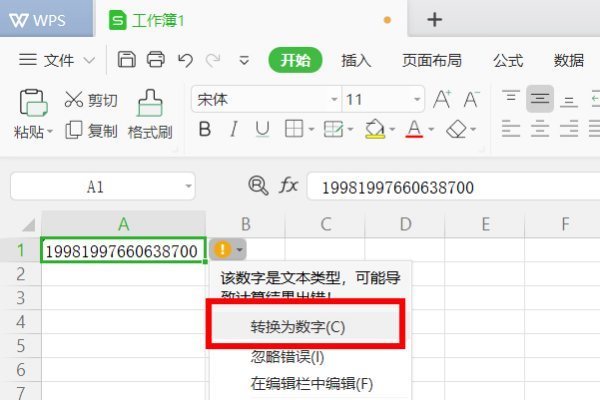Viewport: 600px width, 400px height.
Task: Add a new tab with plus button
Action: point(434,20)
